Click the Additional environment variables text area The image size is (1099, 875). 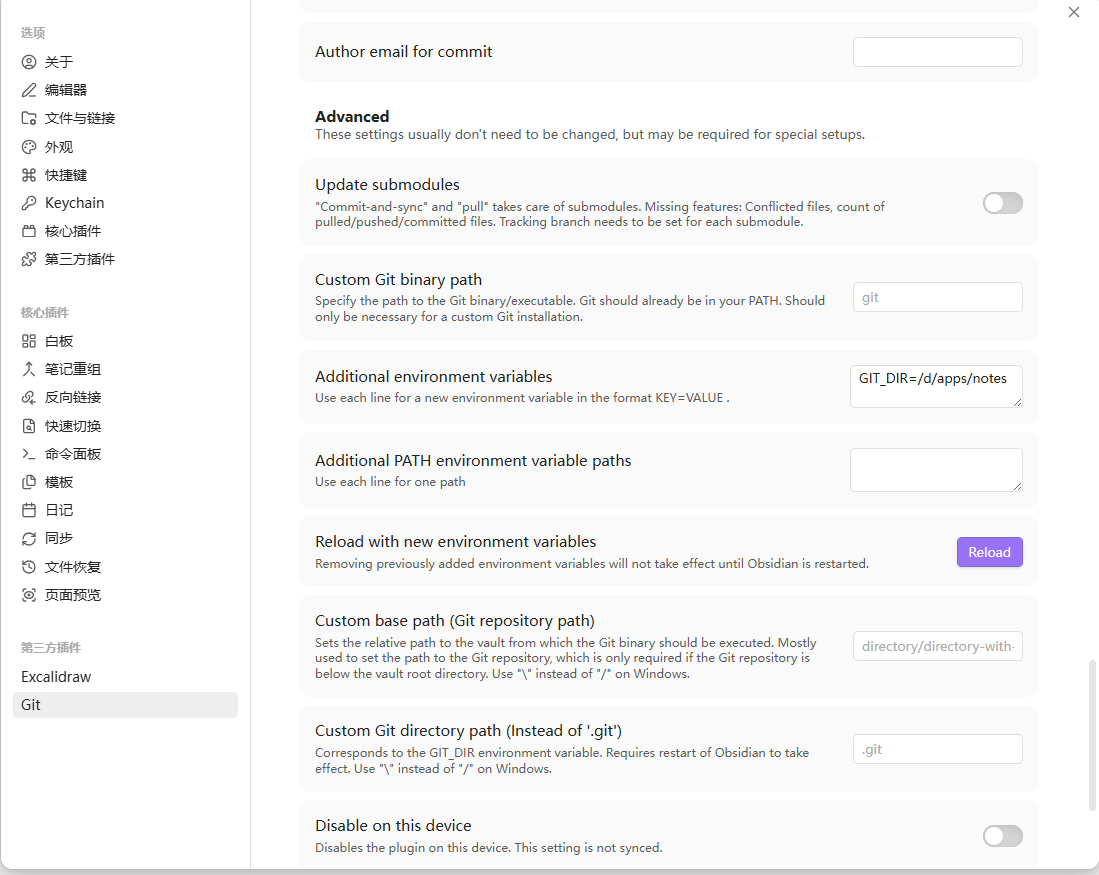(935, 386)
